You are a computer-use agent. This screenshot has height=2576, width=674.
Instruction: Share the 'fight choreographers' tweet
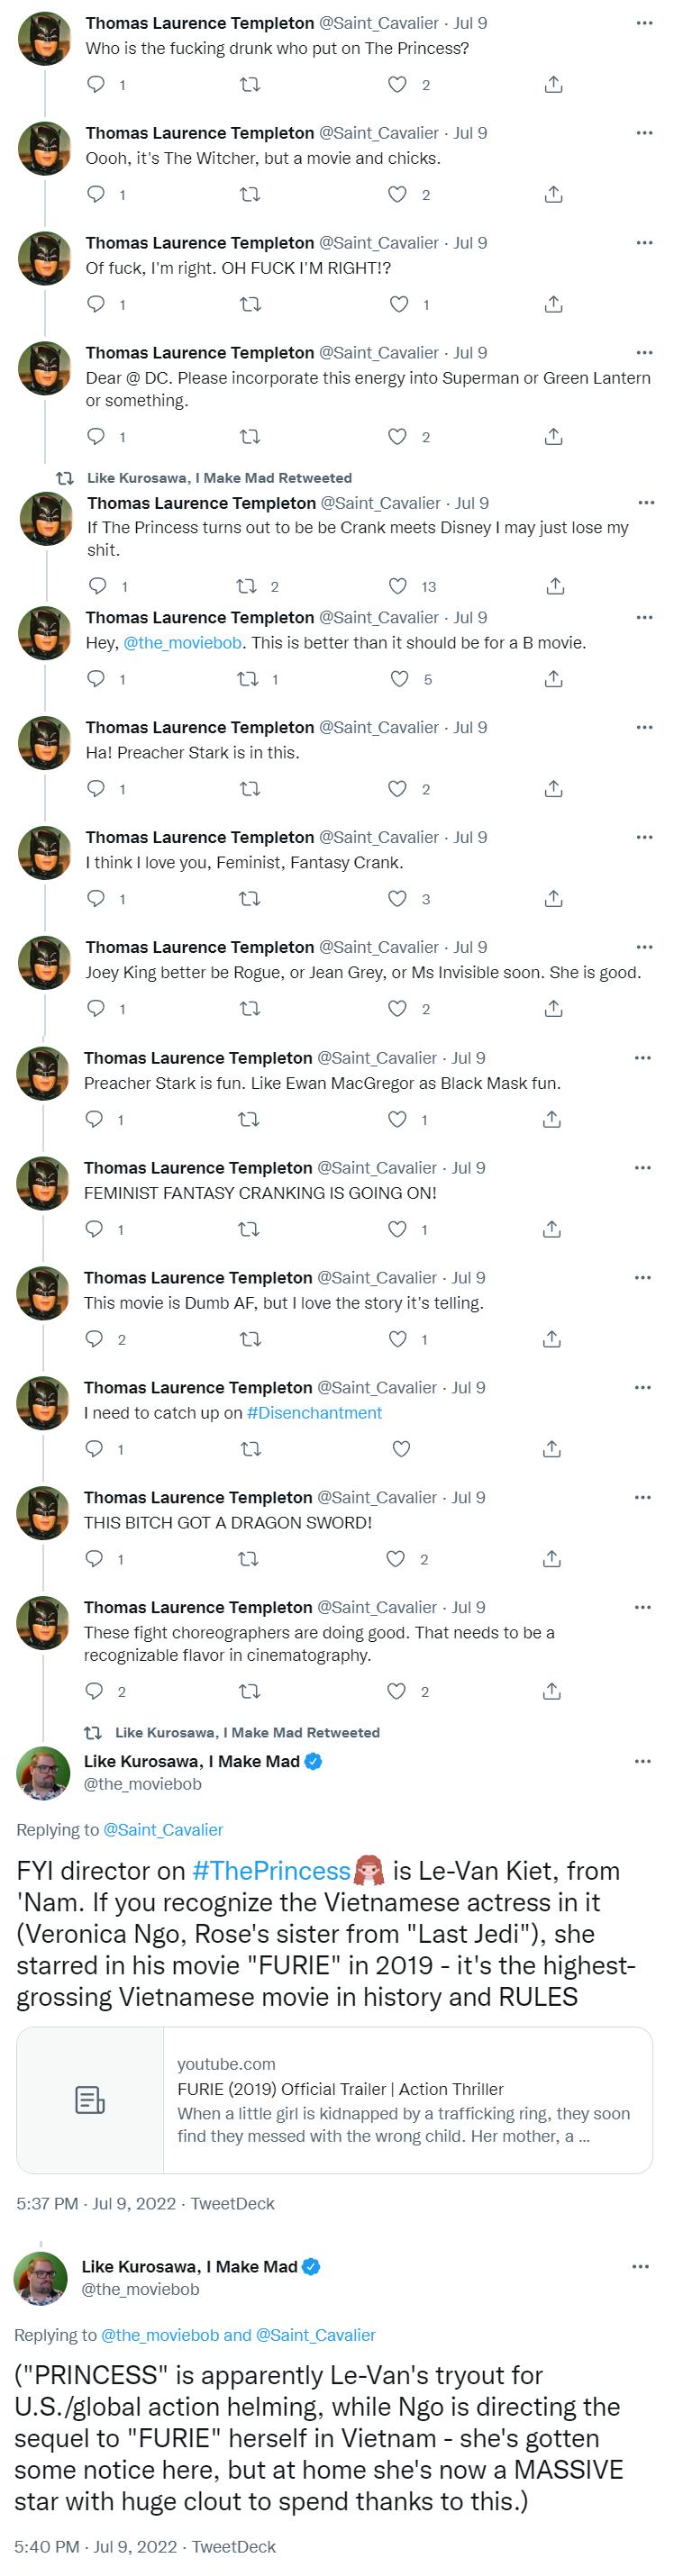click(x=551, y=1691)
